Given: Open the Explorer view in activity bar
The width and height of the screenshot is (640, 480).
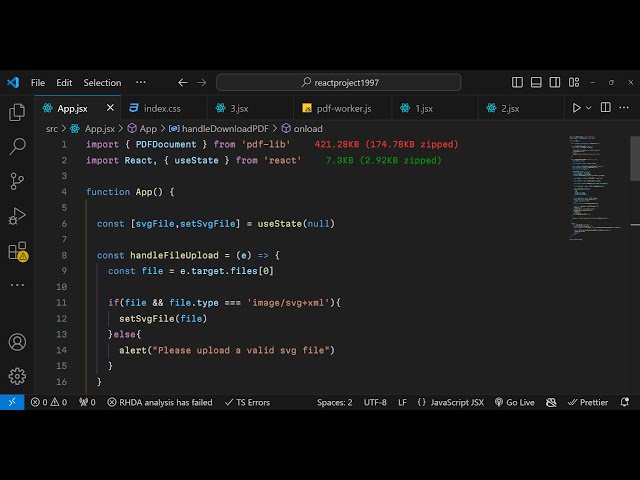Looking at the screenshot, I should [17, 113].
